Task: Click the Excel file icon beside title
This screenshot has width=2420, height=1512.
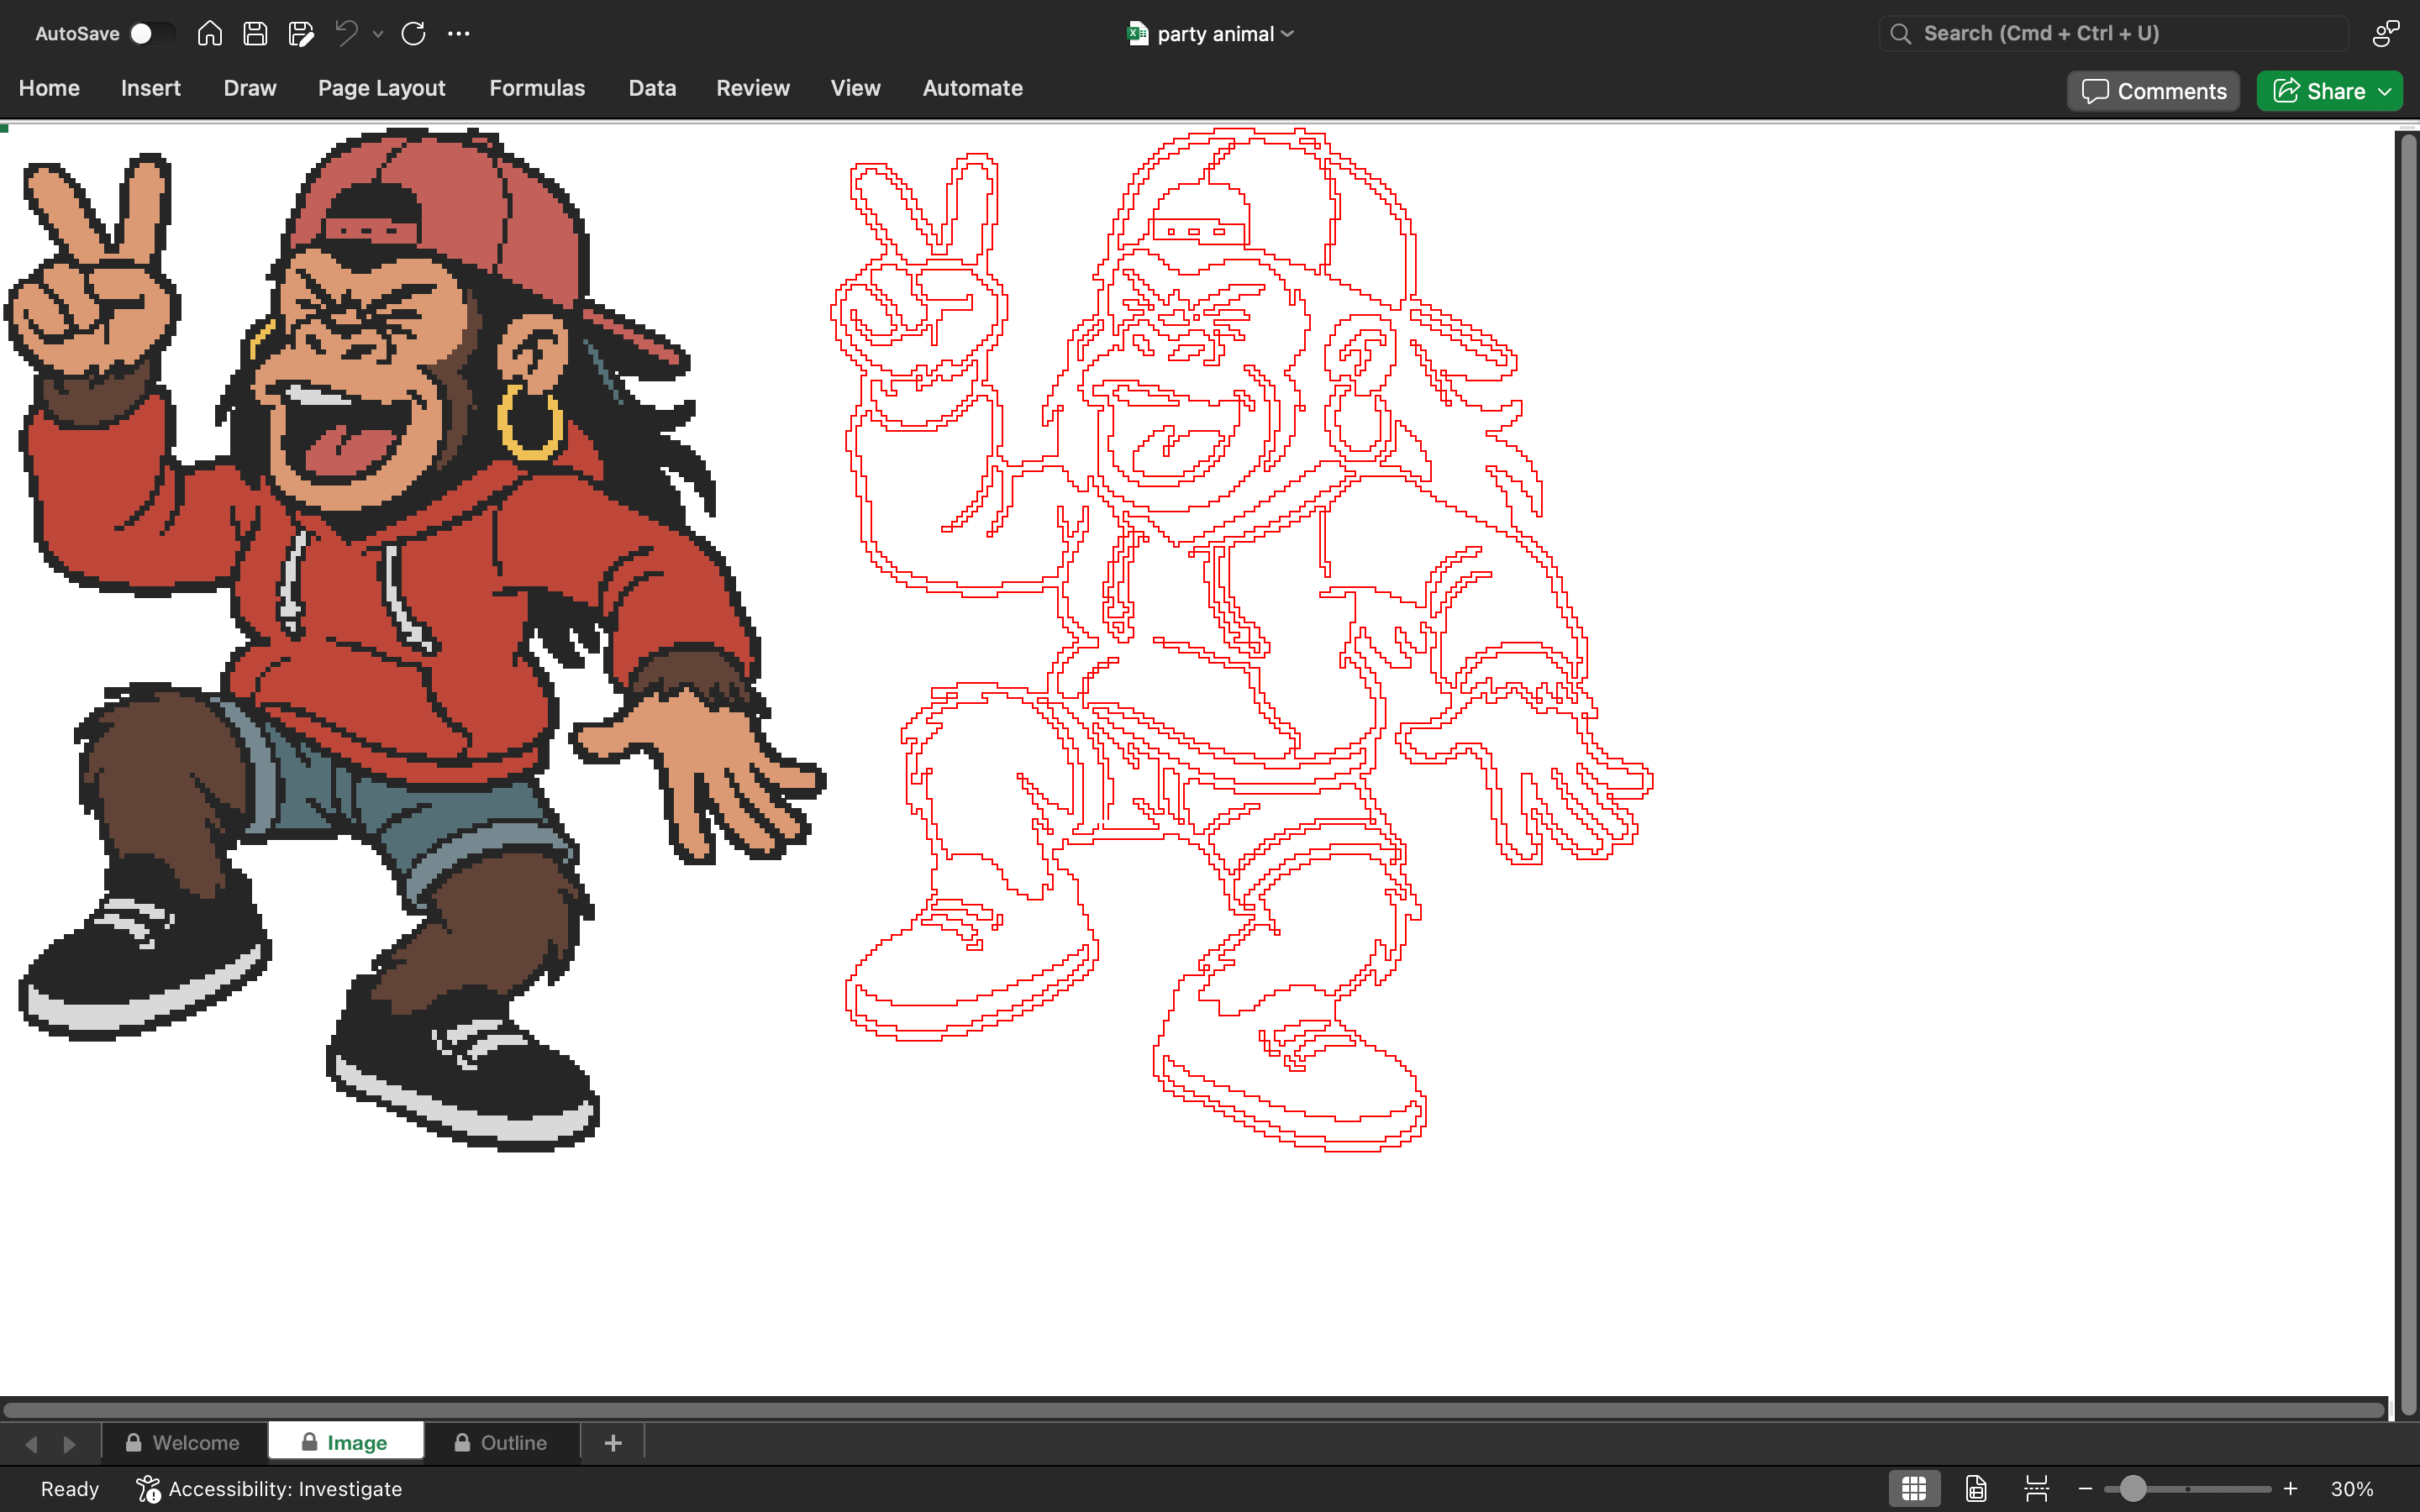Action: (1137, 34)
